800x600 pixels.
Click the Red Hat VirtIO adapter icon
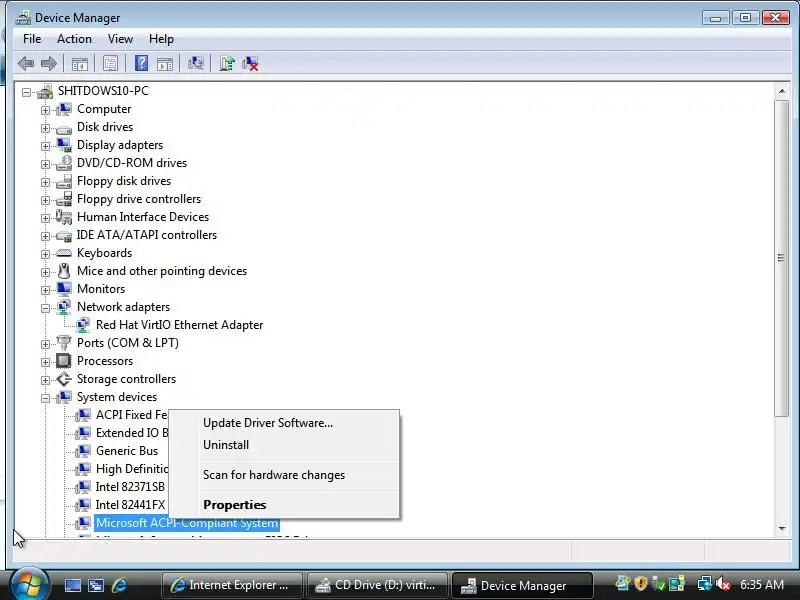click(83, 325)
